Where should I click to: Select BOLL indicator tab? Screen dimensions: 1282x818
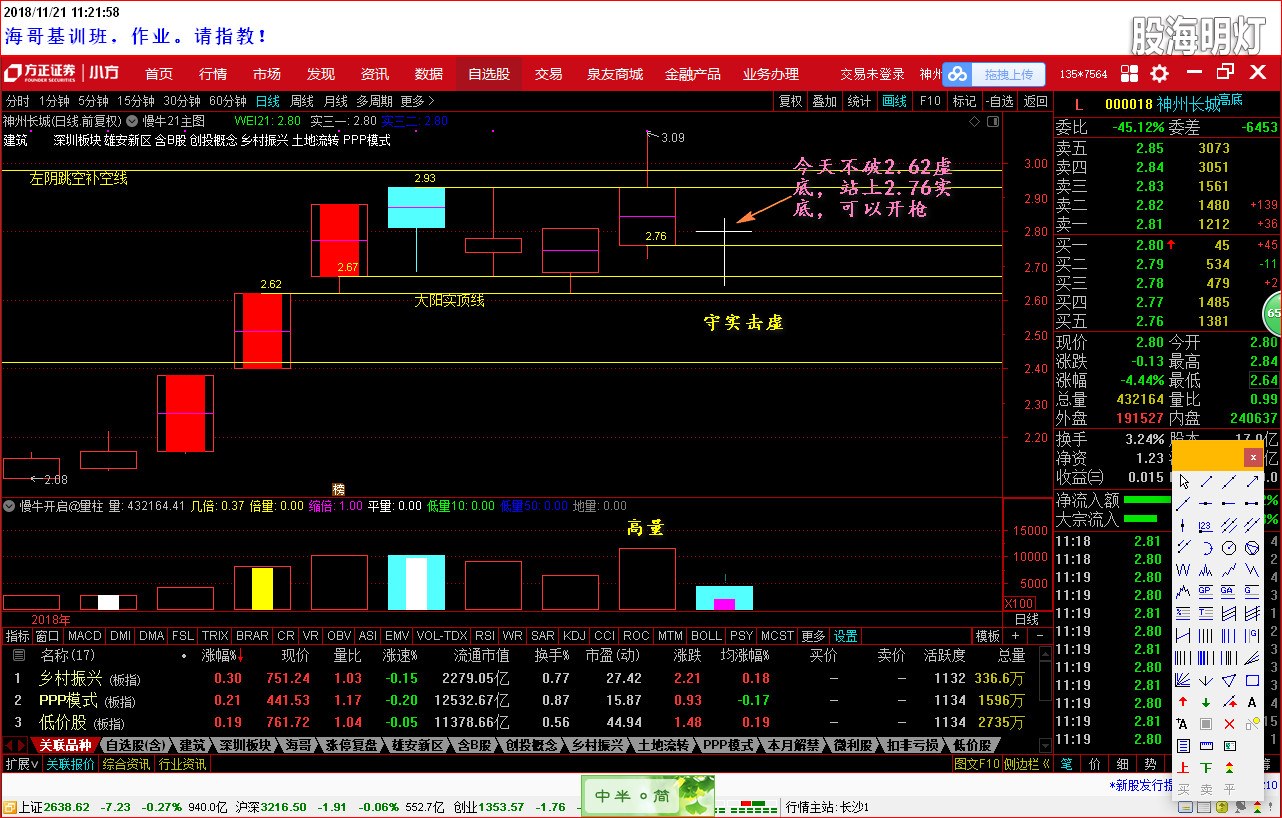706,636
